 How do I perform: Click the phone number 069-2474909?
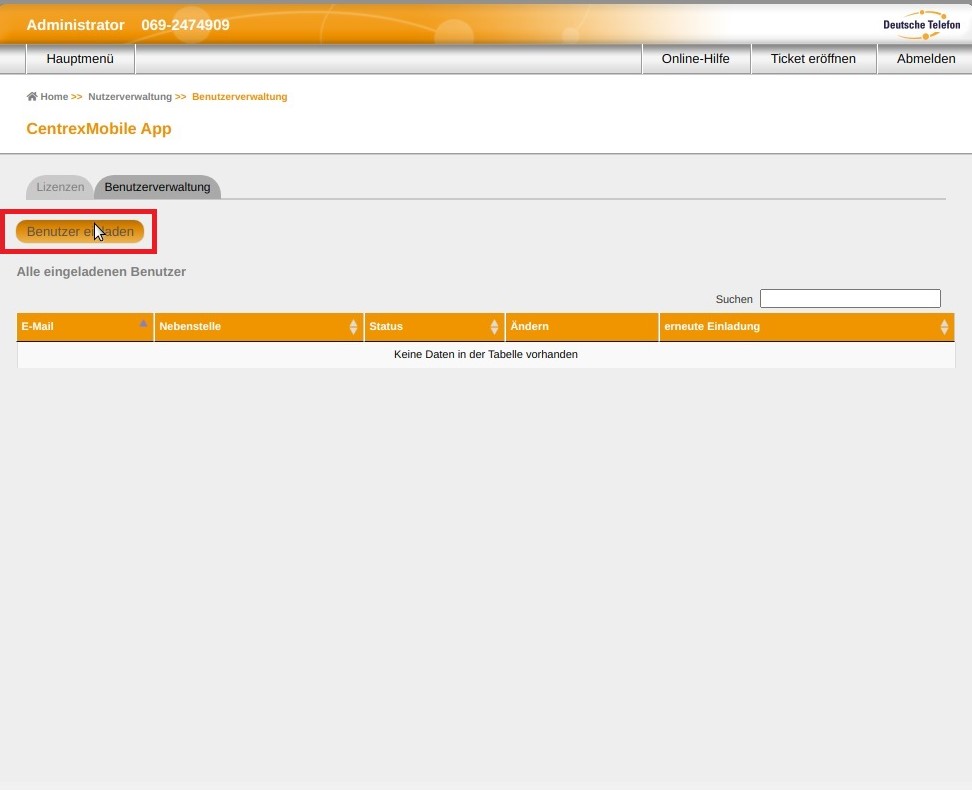tap(185, 25)
